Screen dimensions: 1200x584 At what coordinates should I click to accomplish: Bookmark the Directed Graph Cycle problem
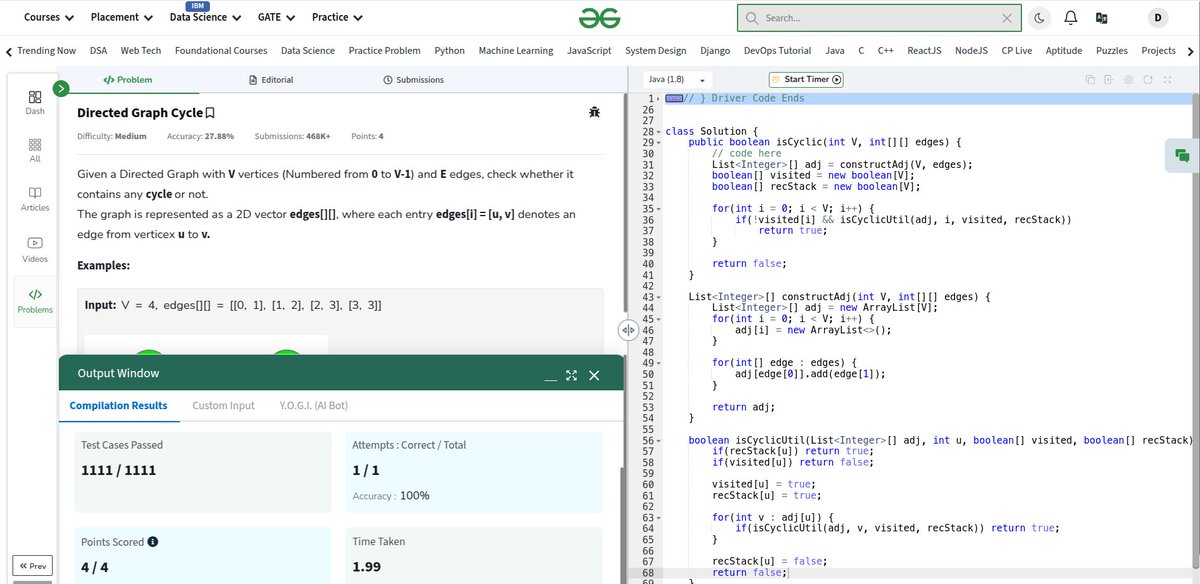coord(210,113)
